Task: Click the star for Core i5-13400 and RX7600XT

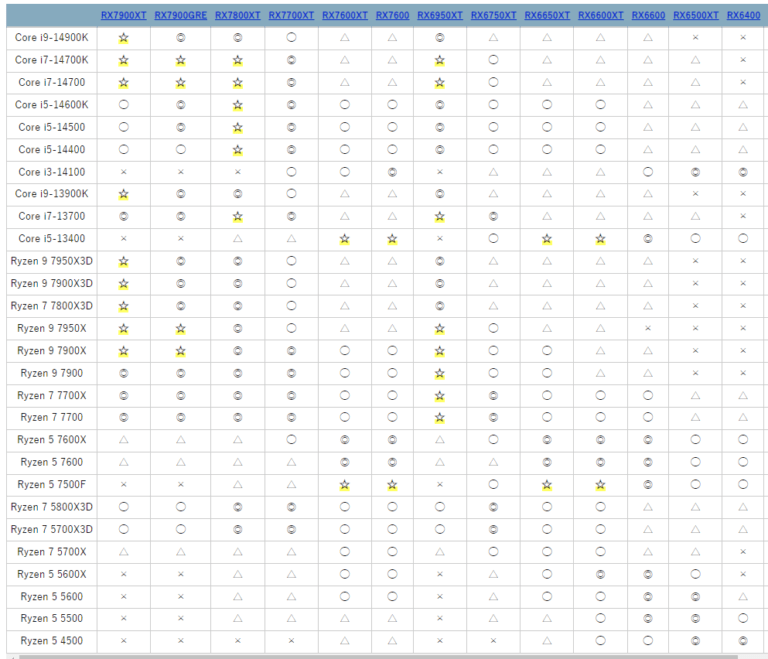Action: (345, 239)
